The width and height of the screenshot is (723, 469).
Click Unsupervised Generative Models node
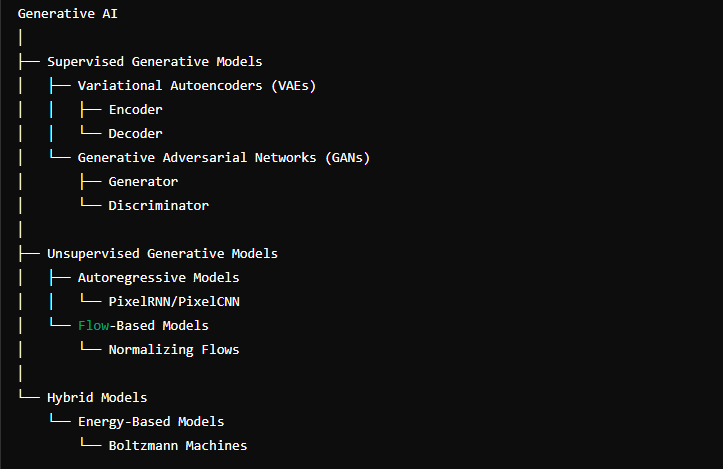(x=162, y=254)
